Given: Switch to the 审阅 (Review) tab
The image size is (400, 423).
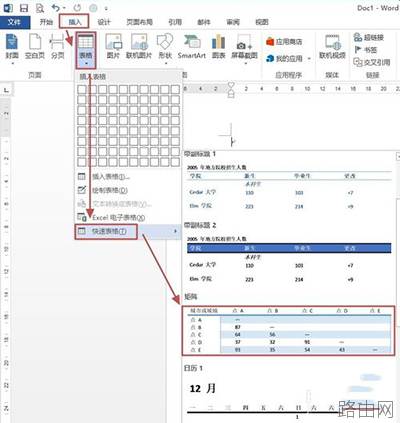Looking at the screenshot, I should click(x=233, y=22).
